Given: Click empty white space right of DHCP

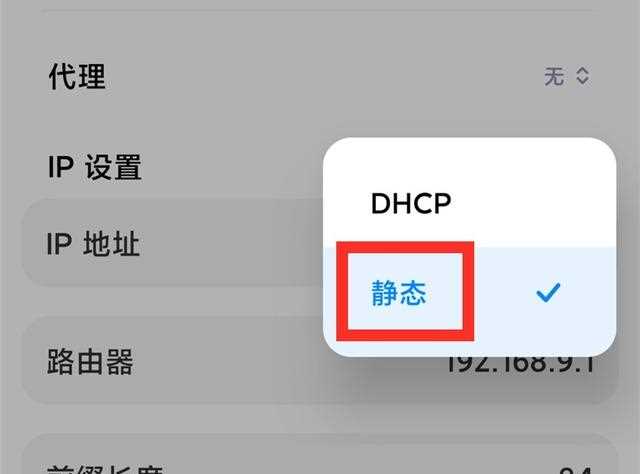Looking at the screenshot, I should pos(531,203).
